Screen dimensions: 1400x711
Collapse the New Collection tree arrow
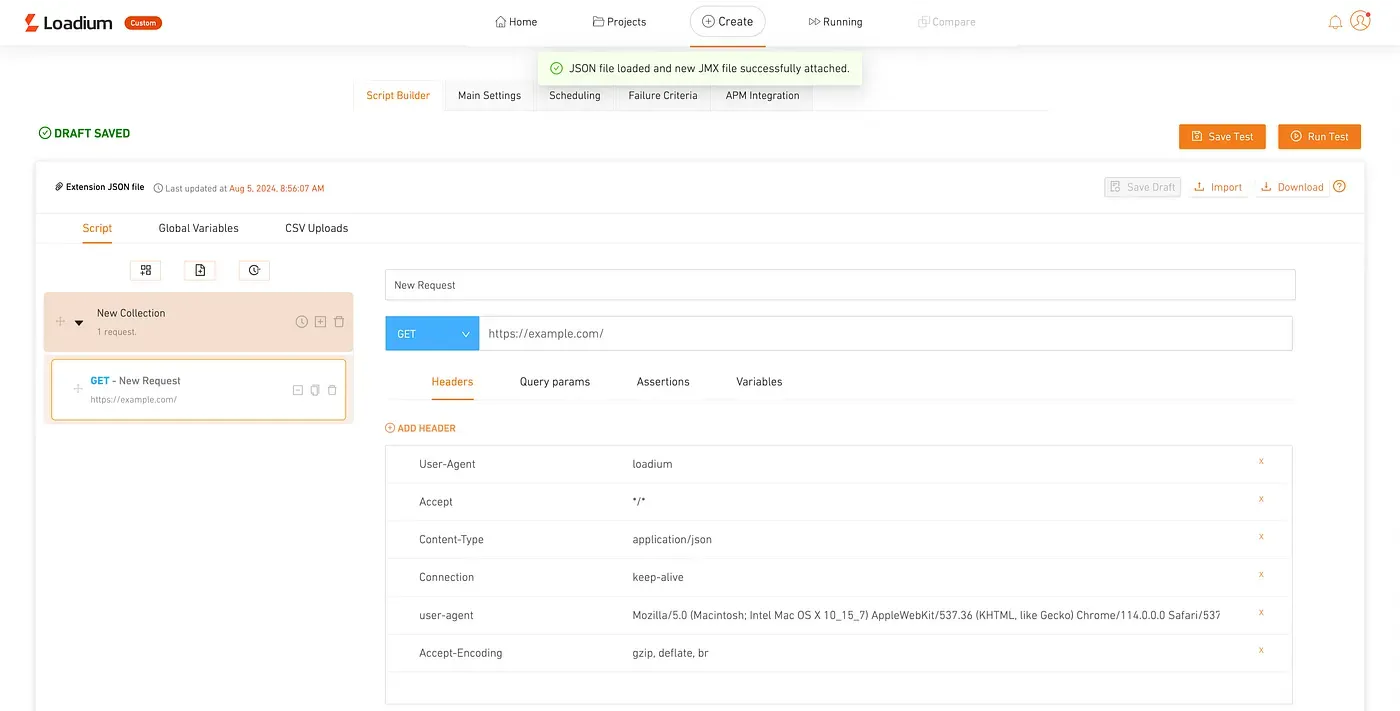pos(79,323)
